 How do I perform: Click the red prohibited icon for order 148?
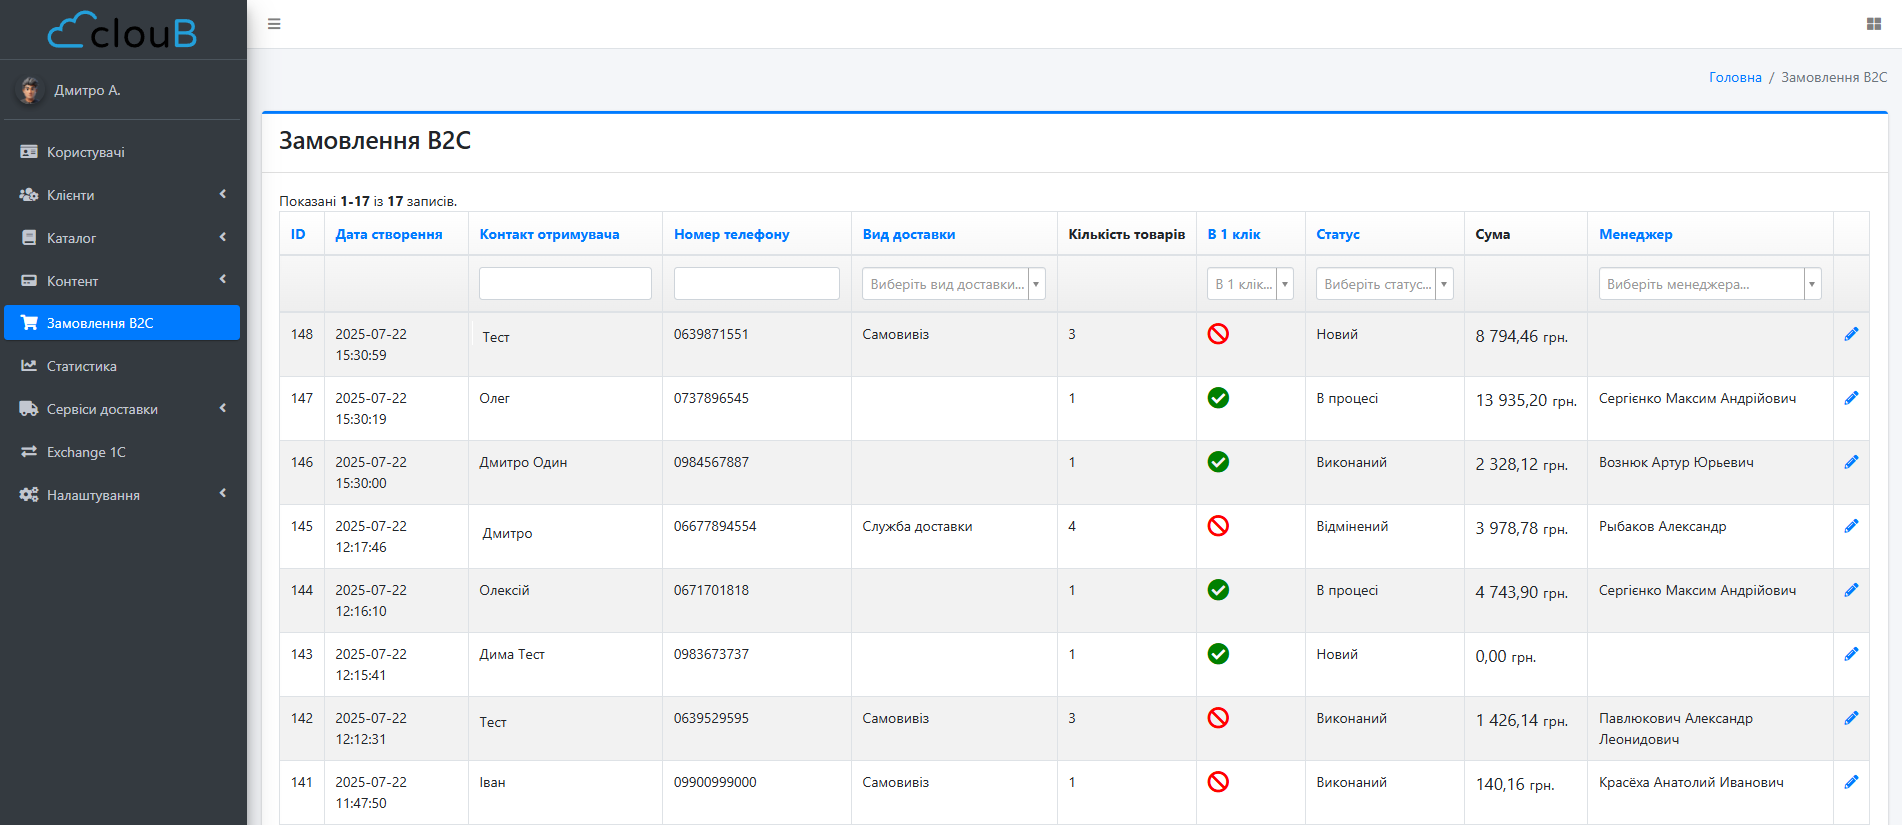coord(1218,334)
